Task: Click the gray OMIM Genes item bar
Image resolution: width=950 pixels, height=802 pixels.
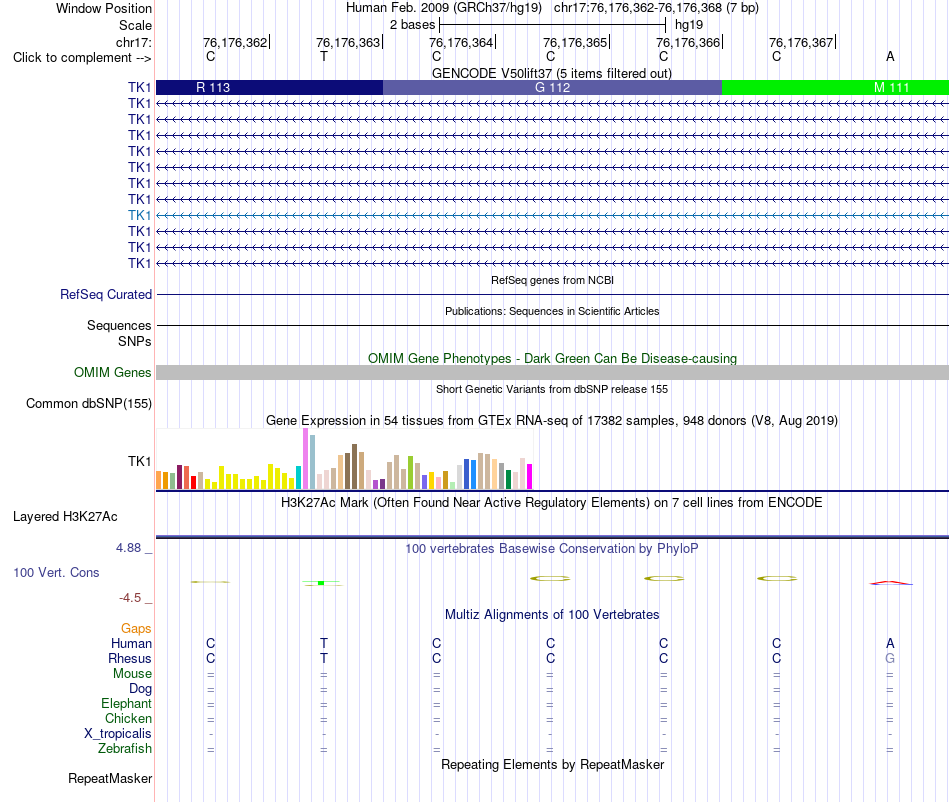Action: point(553,373)
